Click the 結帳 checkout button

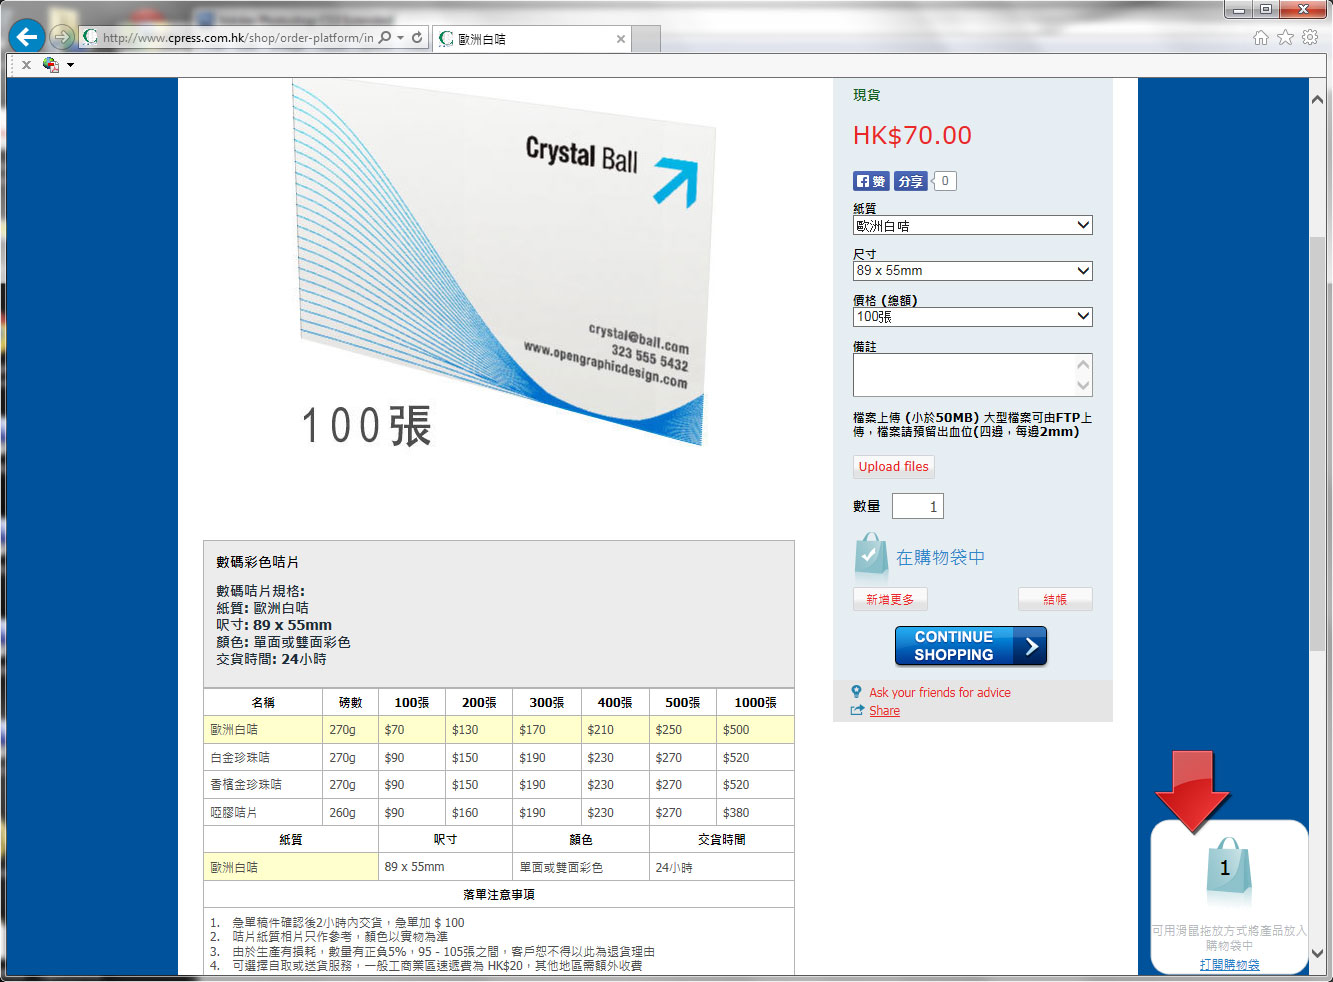[1055, 599]
